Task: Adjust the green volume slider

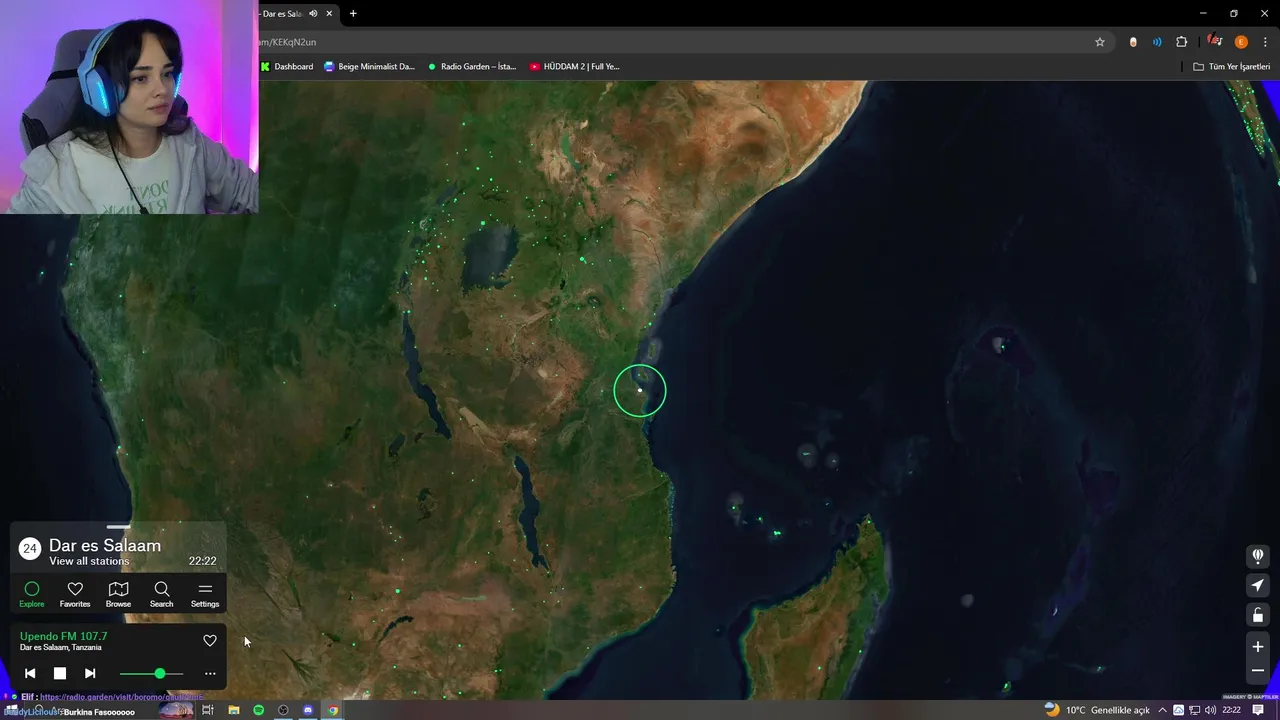Action: (152, 674)
